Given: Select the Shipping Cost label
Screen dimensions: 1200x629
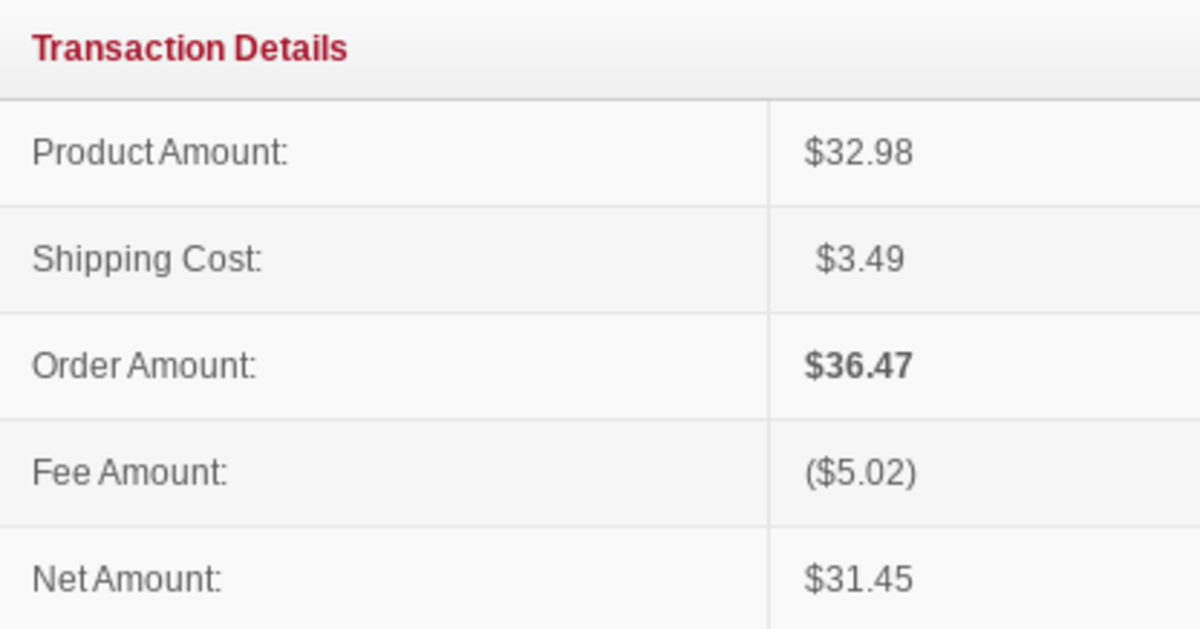Looking at the screenshot, I should 147,260.
